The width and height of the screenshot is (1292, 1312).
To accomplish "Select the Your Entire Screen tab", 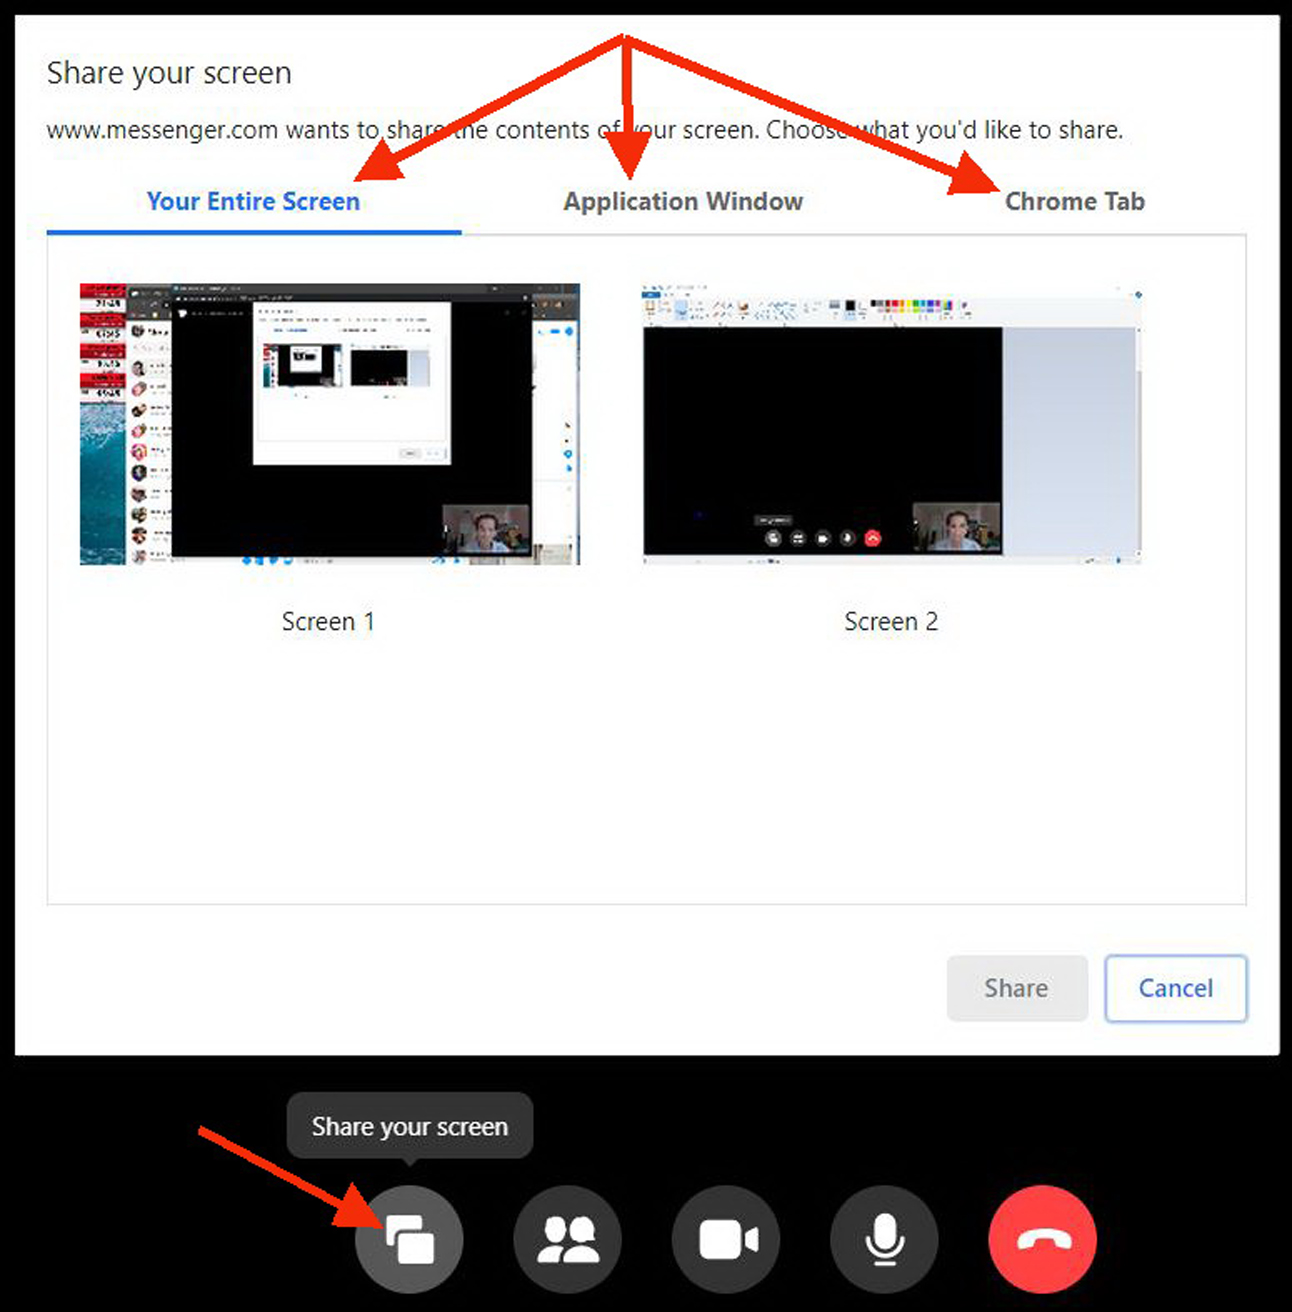I will (x=253, y=201).
